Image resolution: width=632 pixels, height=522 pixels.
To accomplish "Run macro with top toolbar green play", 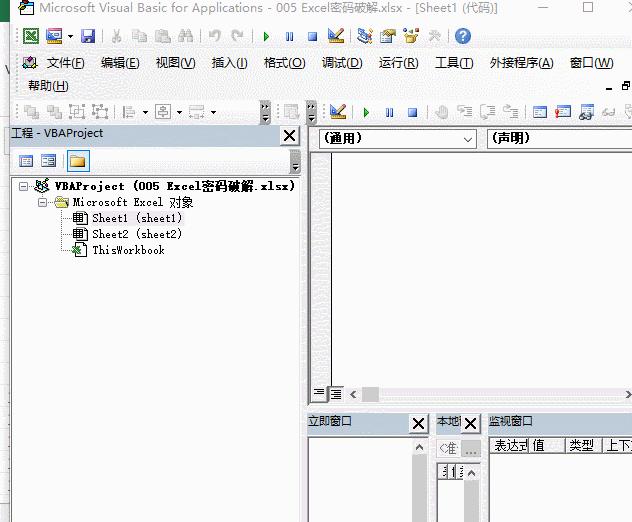I will pos(266,37).
